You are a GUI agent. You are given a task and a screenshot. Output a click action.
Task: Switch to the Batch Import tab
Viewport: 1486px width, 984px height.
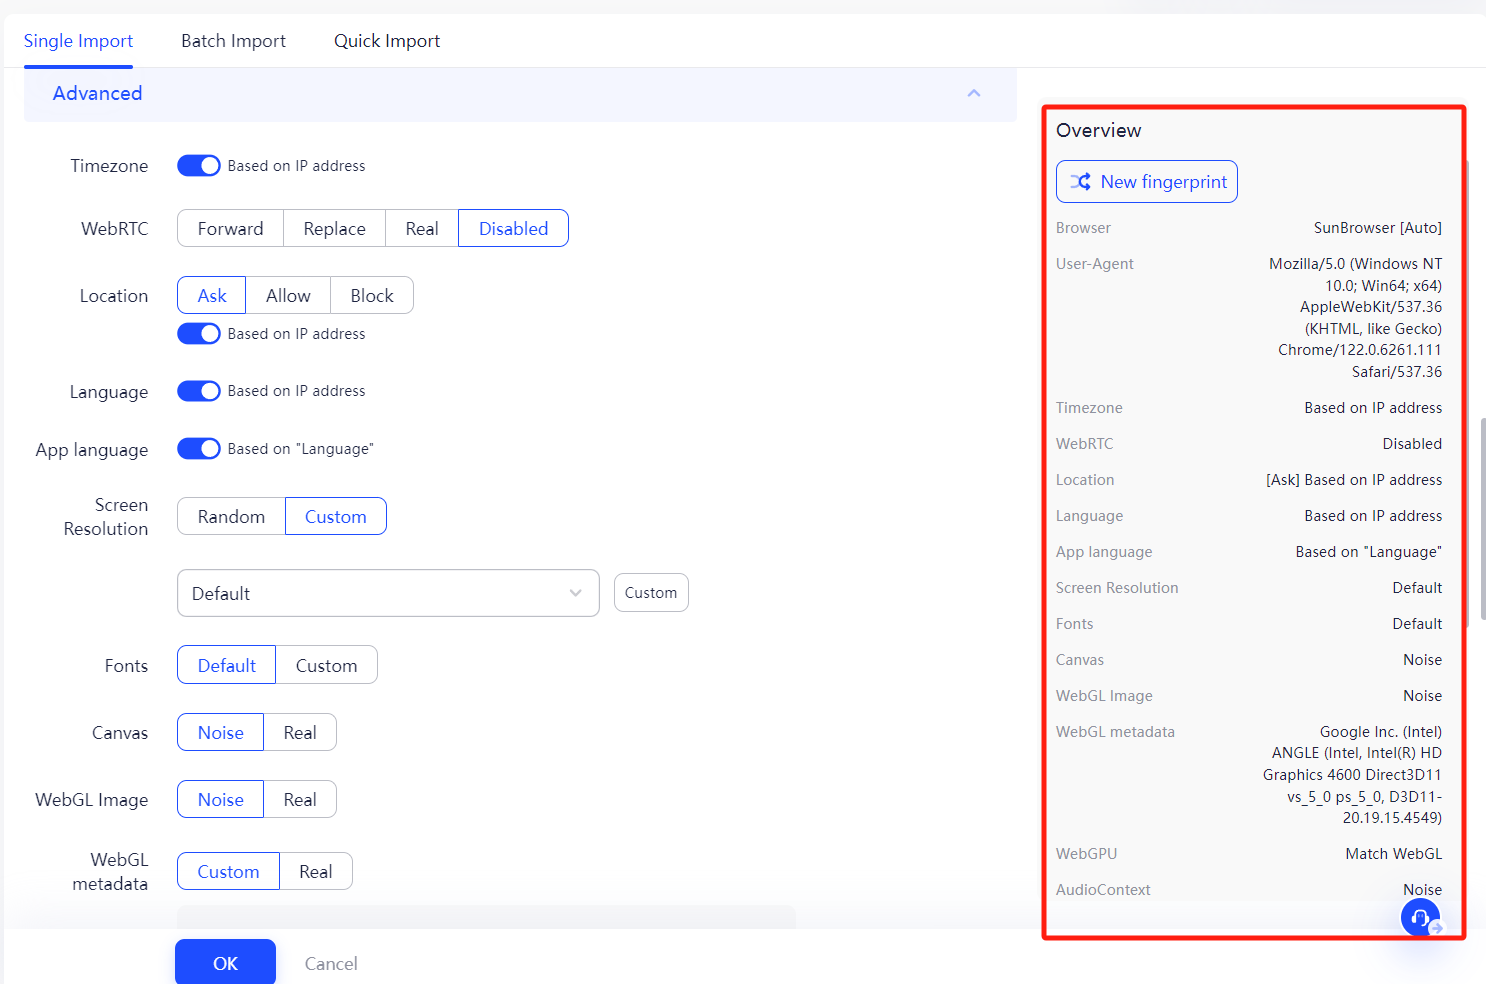(233, 40)
